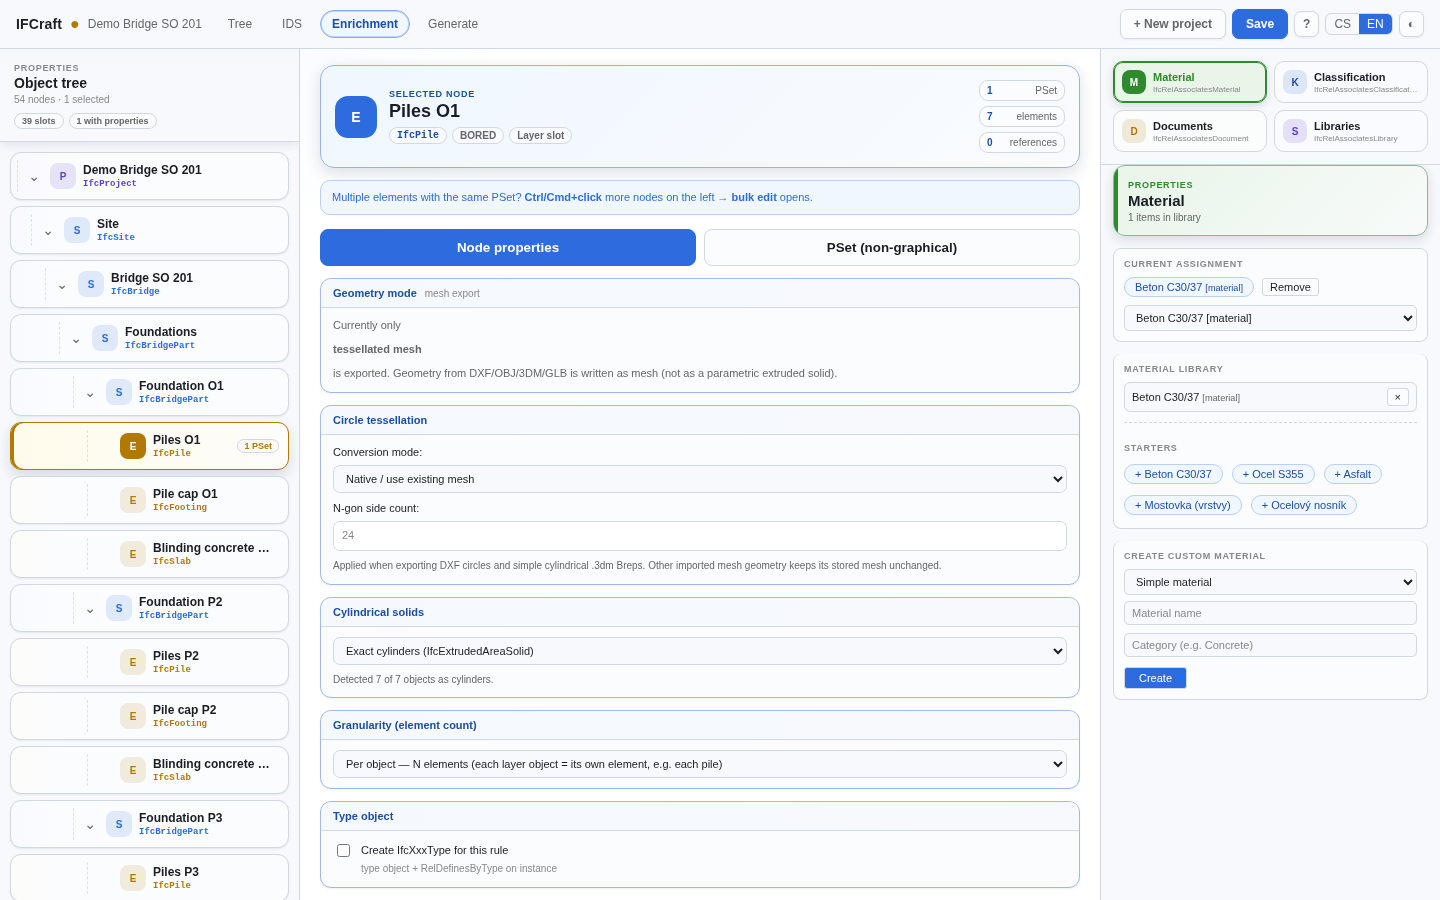Collapse the Site tree node
1440x900 pixels.
[48, 231]
